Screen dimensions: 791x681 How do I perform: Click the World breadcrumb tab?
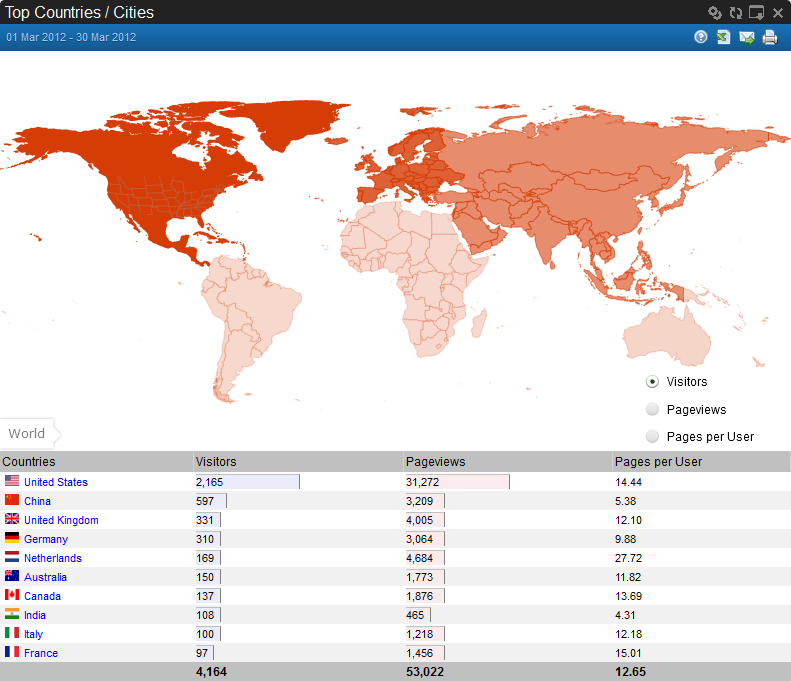click(27, 433)
